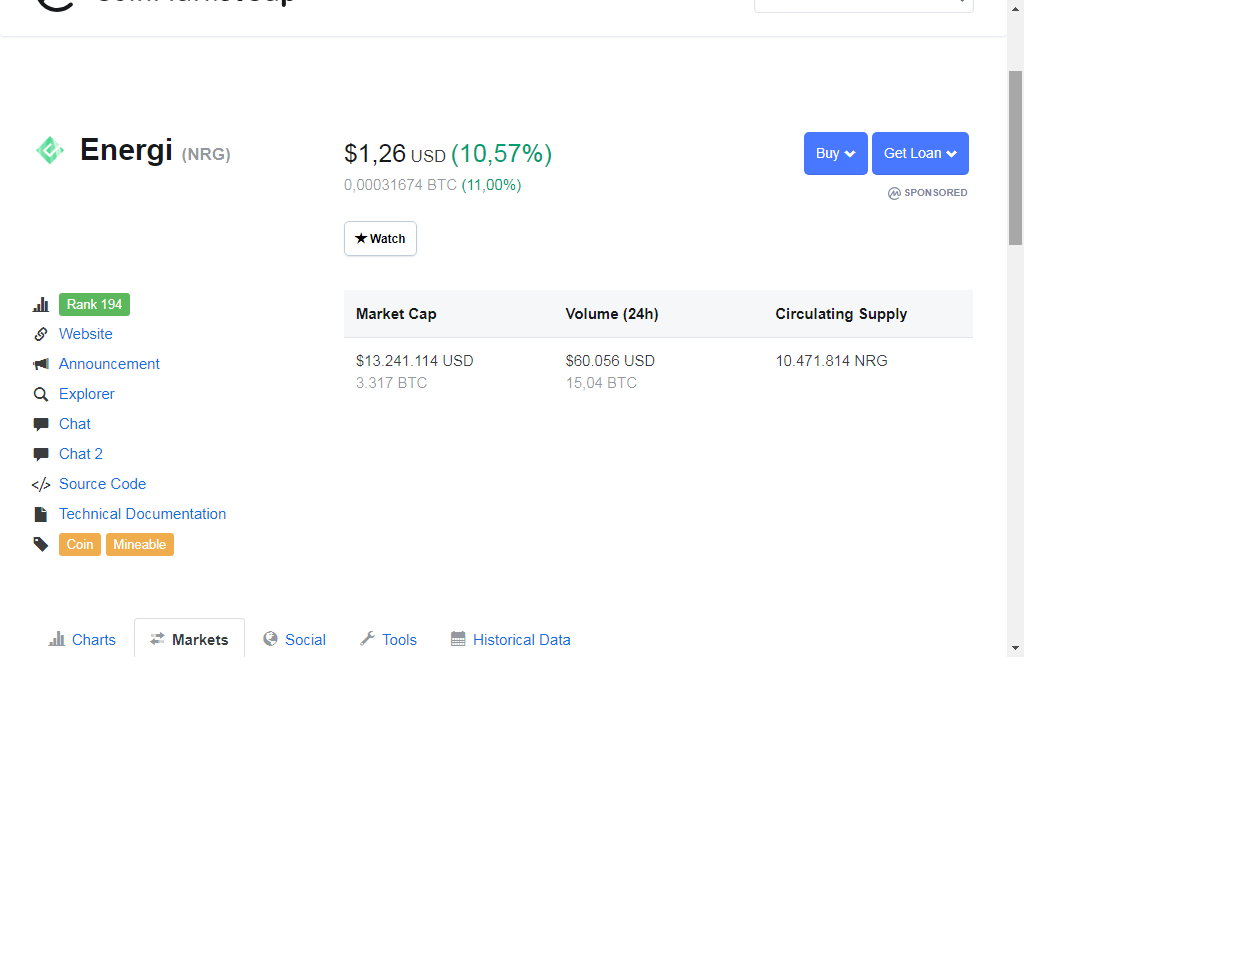Click the chain link icon beside Website

(41, 334)
